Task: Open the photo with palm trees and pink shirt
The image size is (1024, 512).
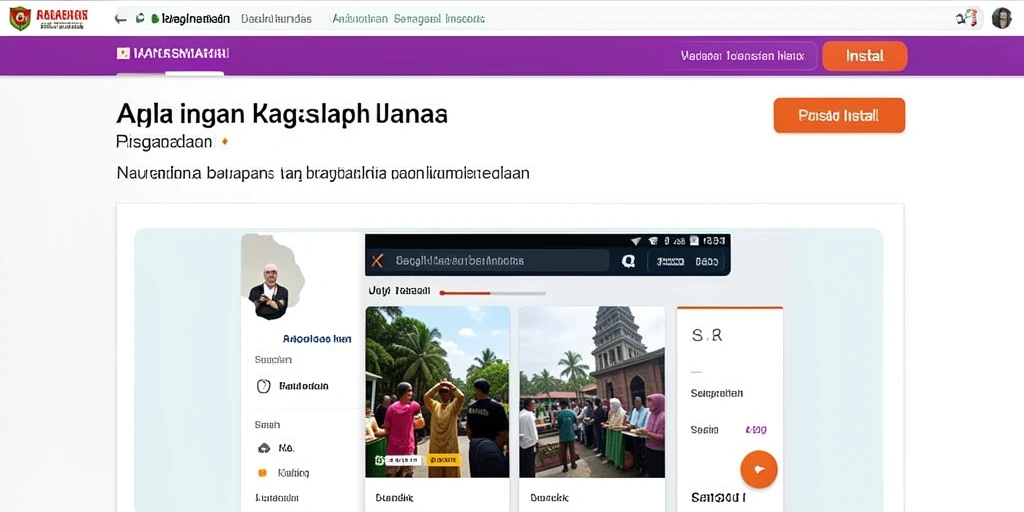Action: (x=438, y=392)
